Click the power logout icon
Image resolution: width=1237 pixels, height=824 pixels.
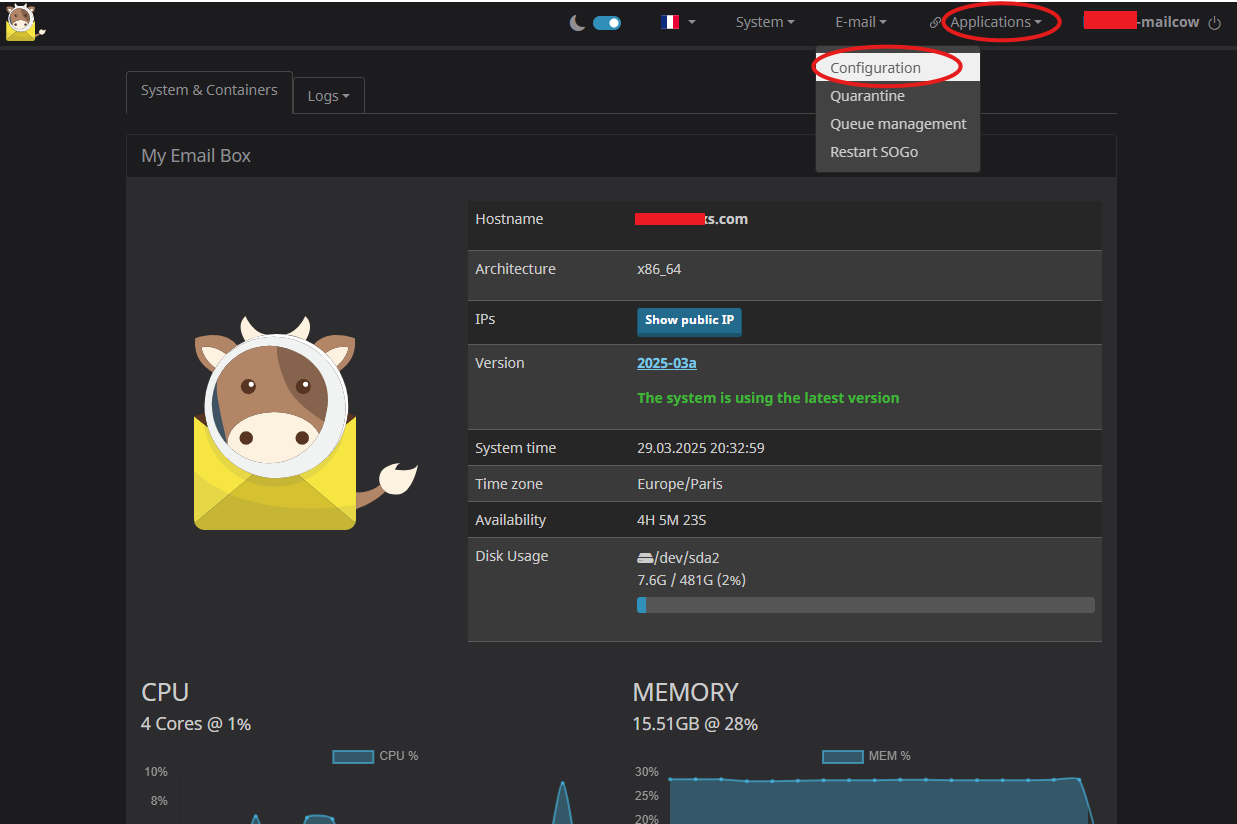(1215, 23)
